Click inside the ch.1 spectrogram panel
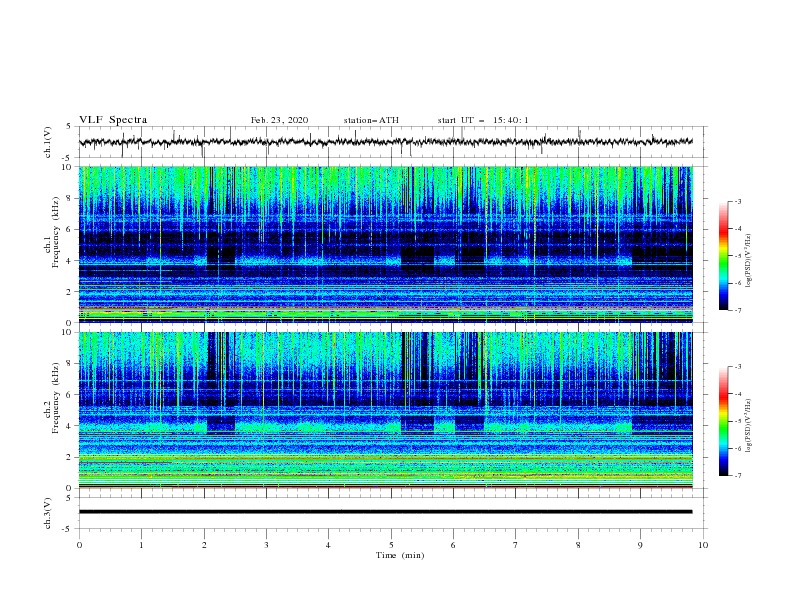 pyautogui.click(x=385, y=244)
